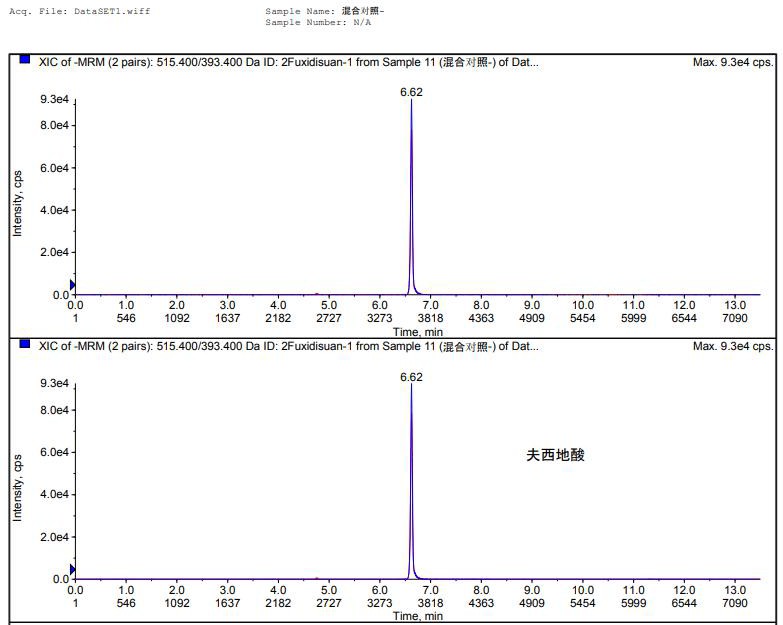Click the bottom chart's Intensity, cps axis label
Viewport: 783px width, 625px height.
17,488
